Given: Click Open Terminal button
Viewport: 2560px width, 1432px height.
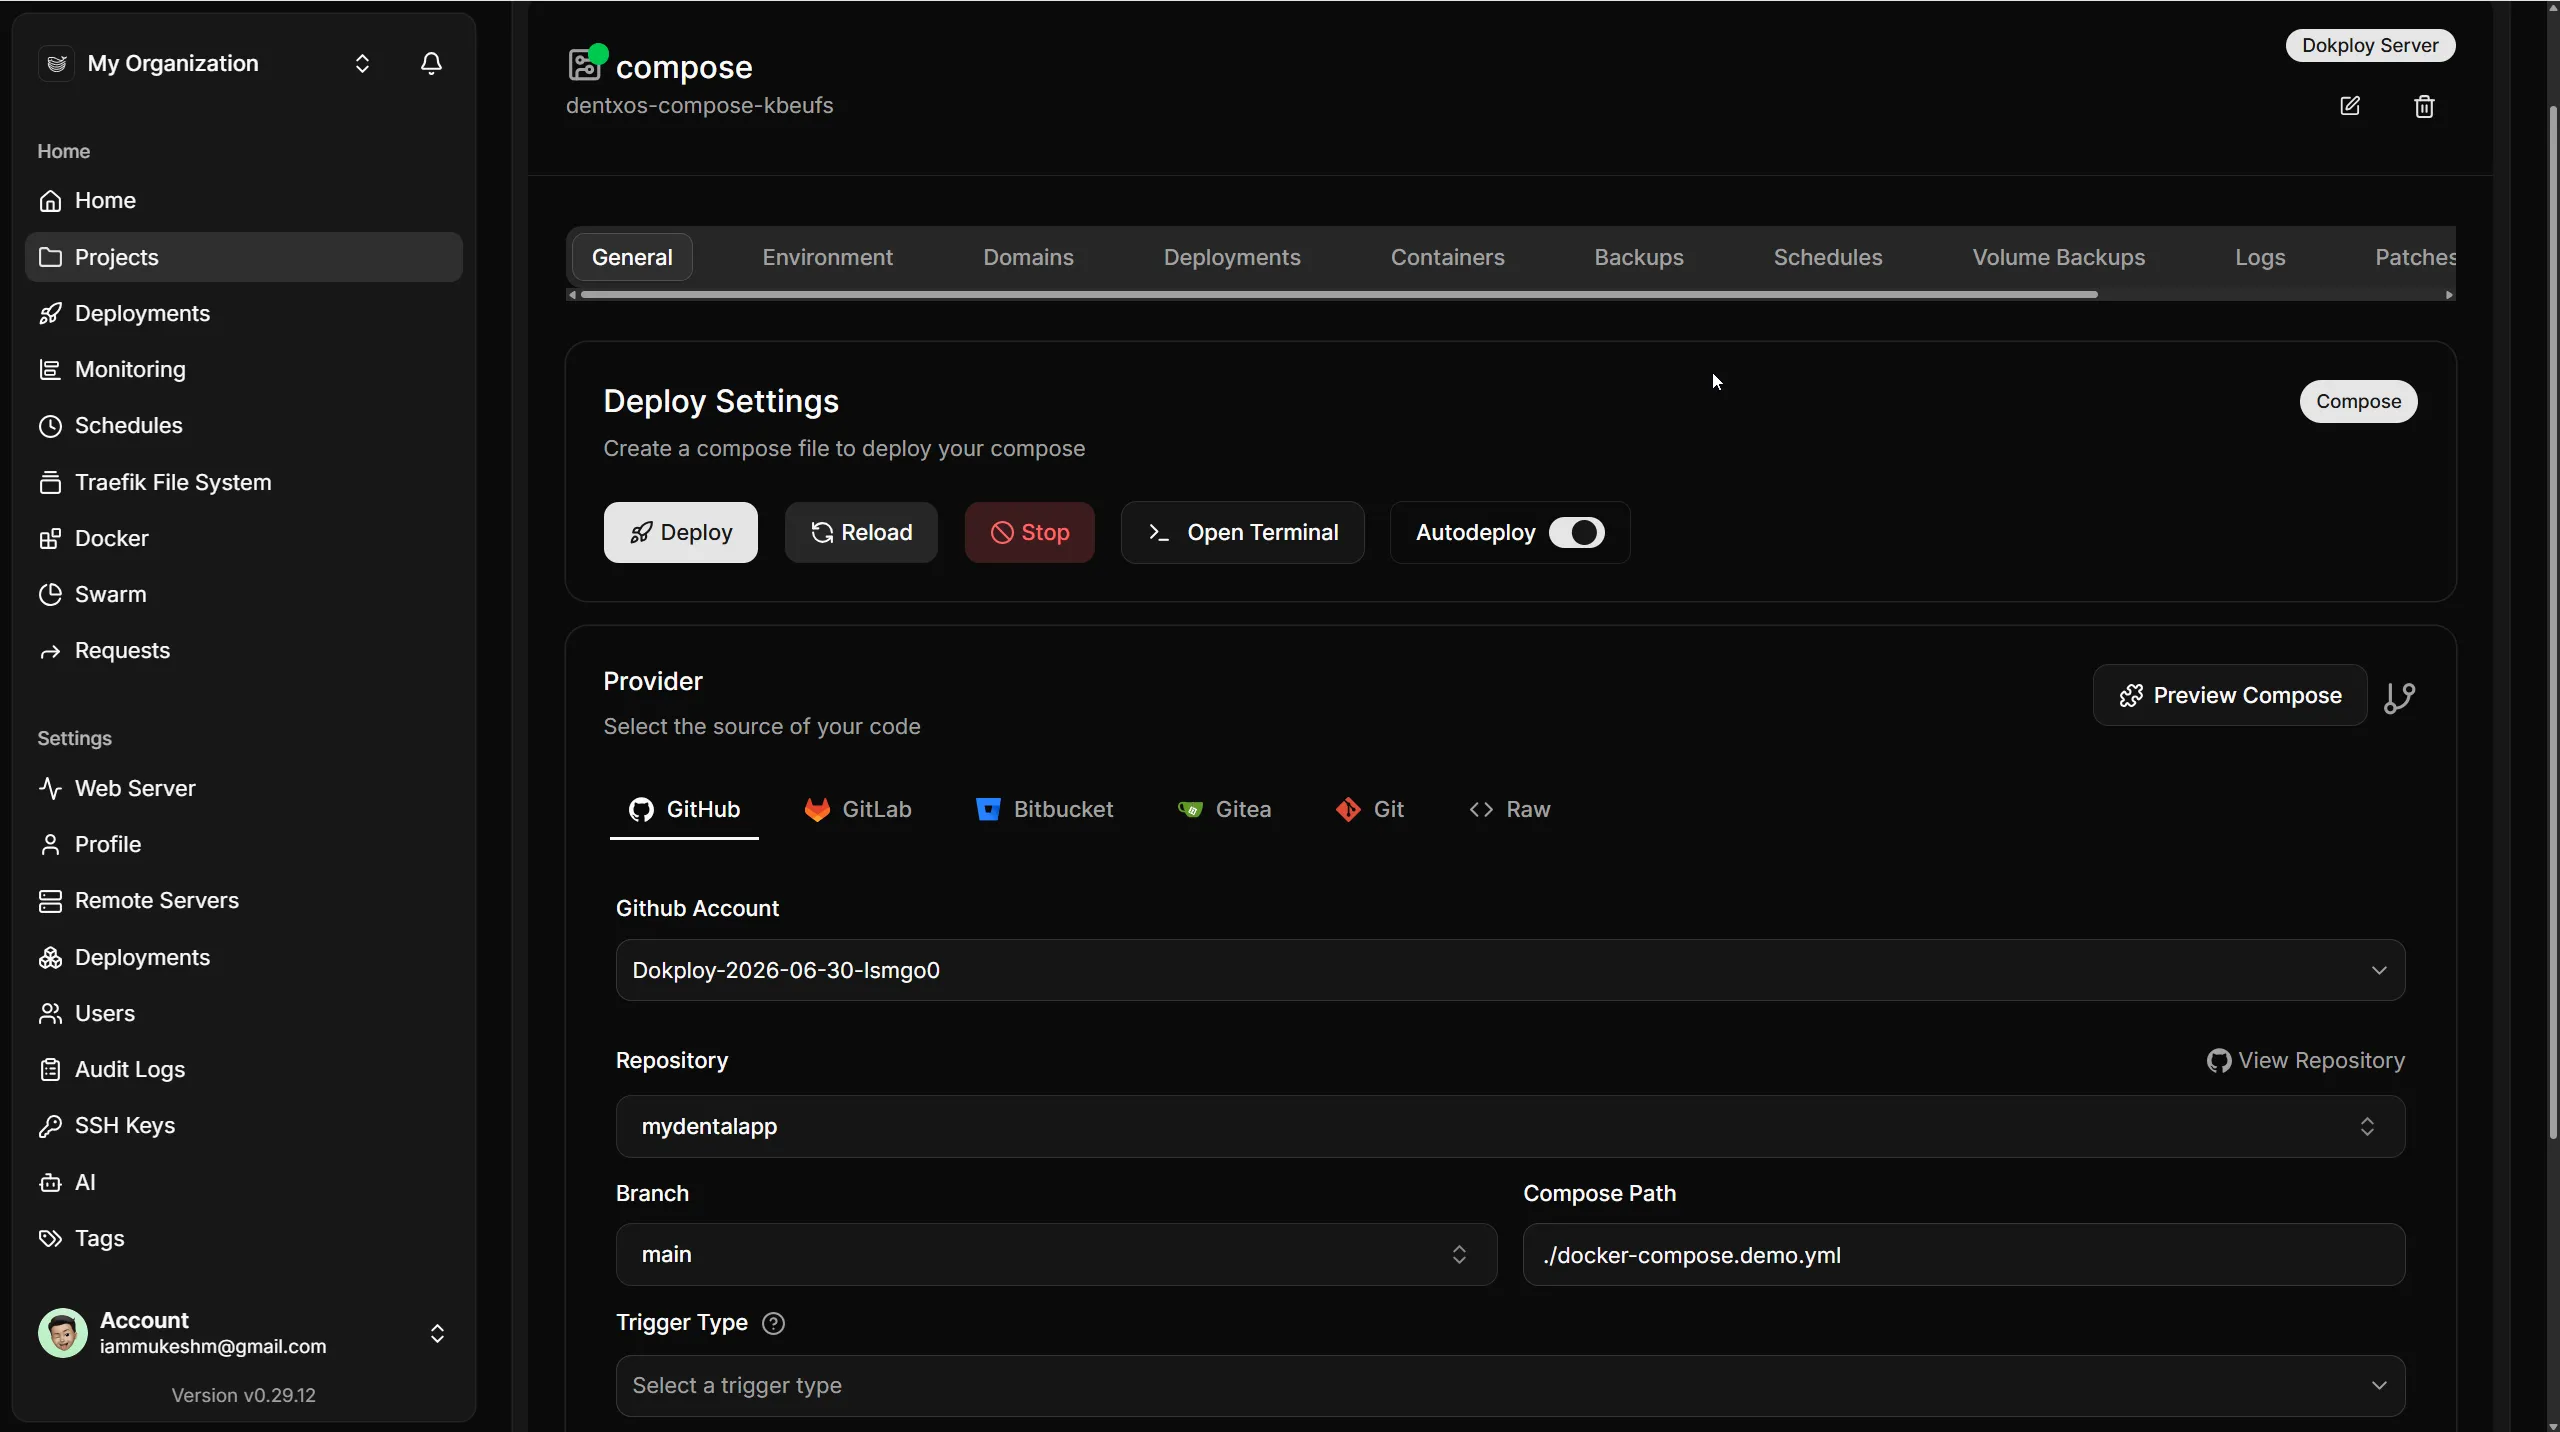Looking at the screenshot, I should pos(1243,532).
